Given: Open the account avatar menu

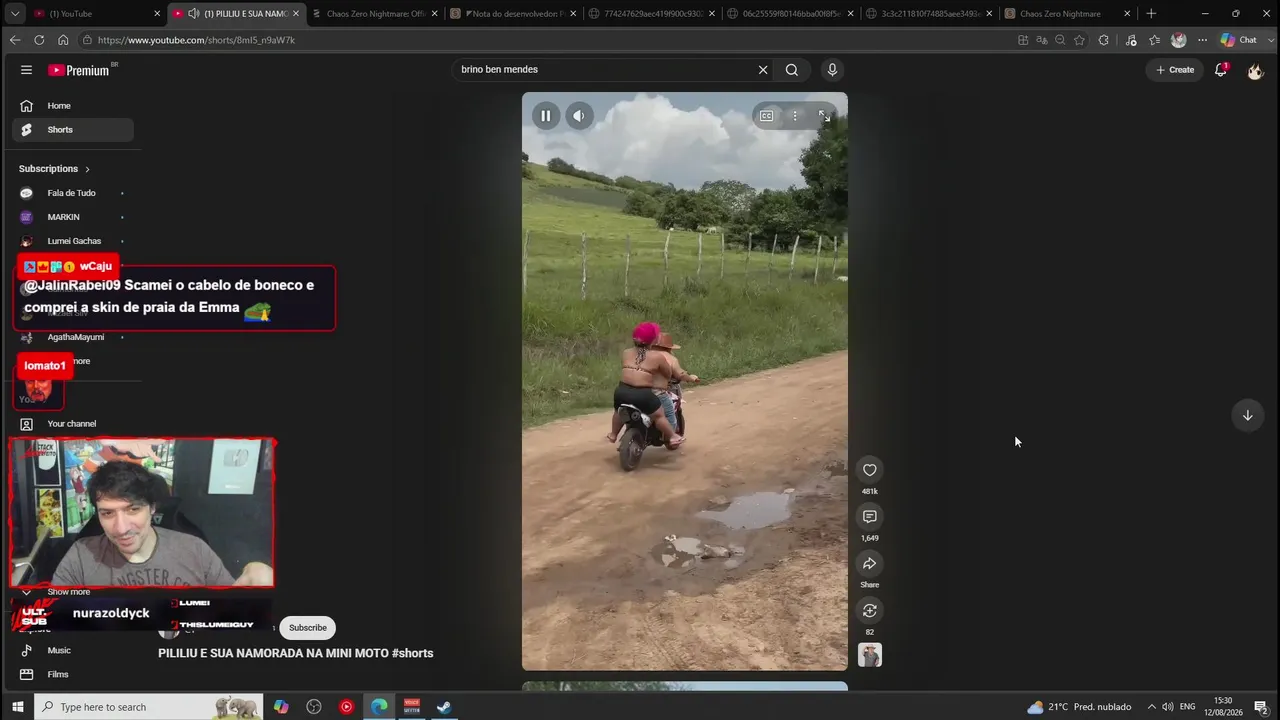Looking at the screenshot, I should coord(1255,71).
